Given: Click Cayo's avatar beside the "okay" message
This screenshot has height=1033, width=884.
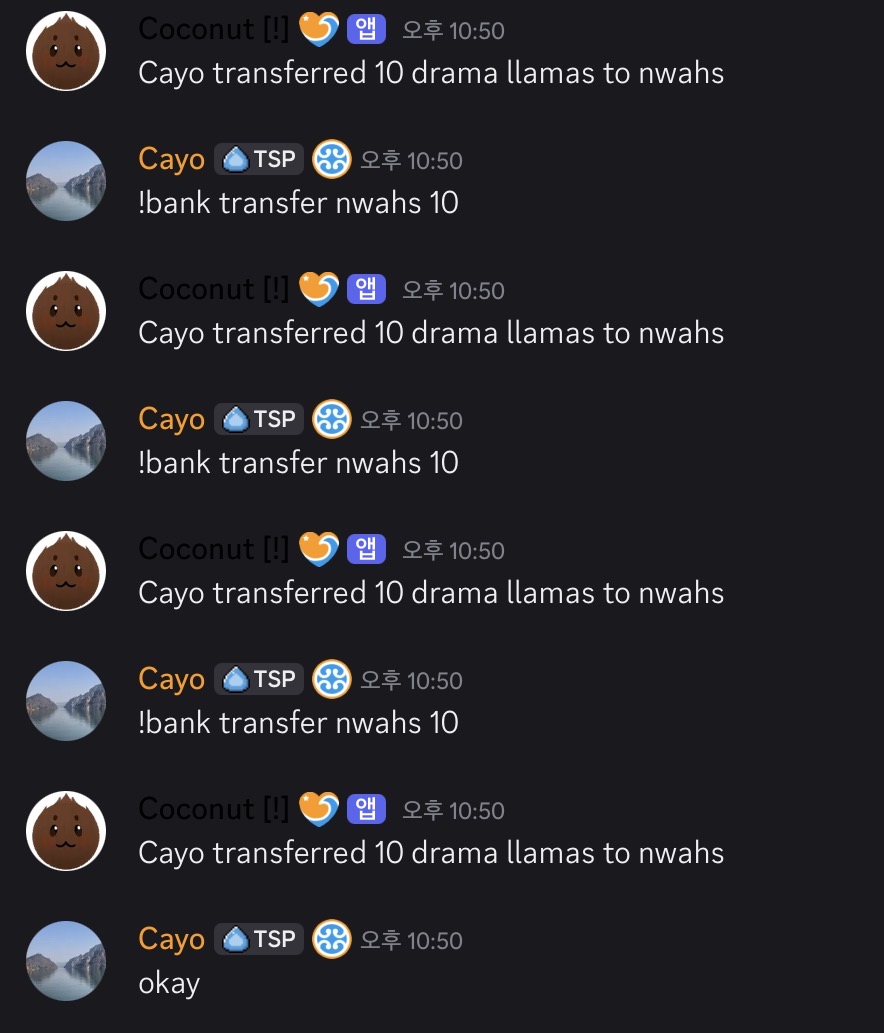Looking at the screenshot, I should coord(66,960).
